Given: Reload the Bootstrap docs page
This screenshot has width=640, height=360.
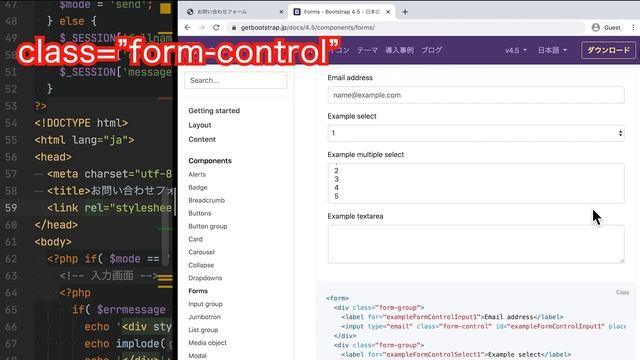Looking at the screenshot, I should [x=216, y=27].
